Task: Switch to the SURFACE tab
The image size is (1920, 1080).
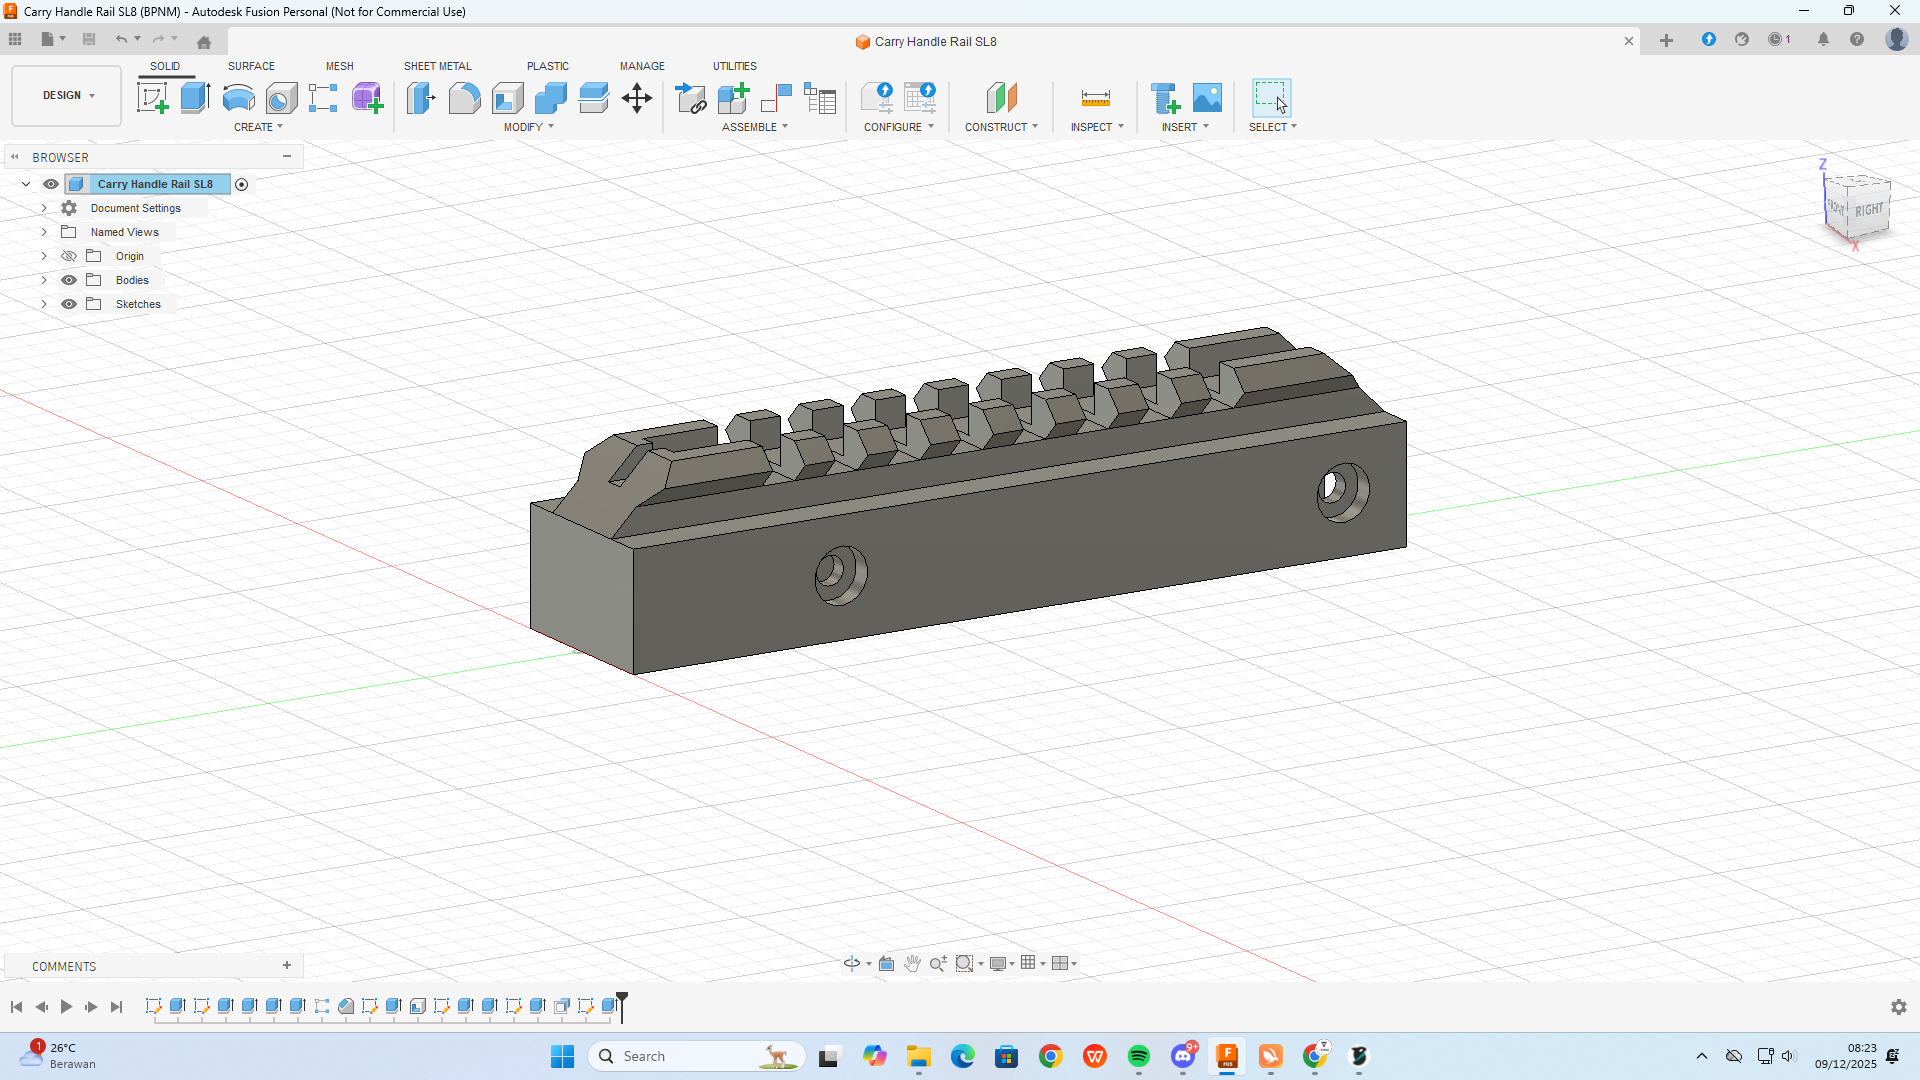Action: (251, 66)
